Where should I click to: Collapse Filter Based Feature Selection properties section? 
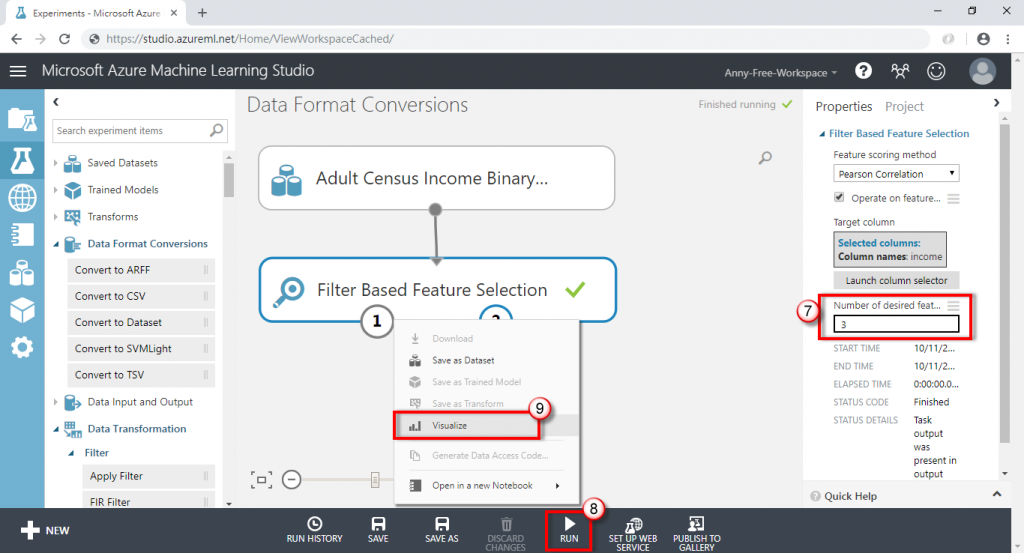point(822,134)
